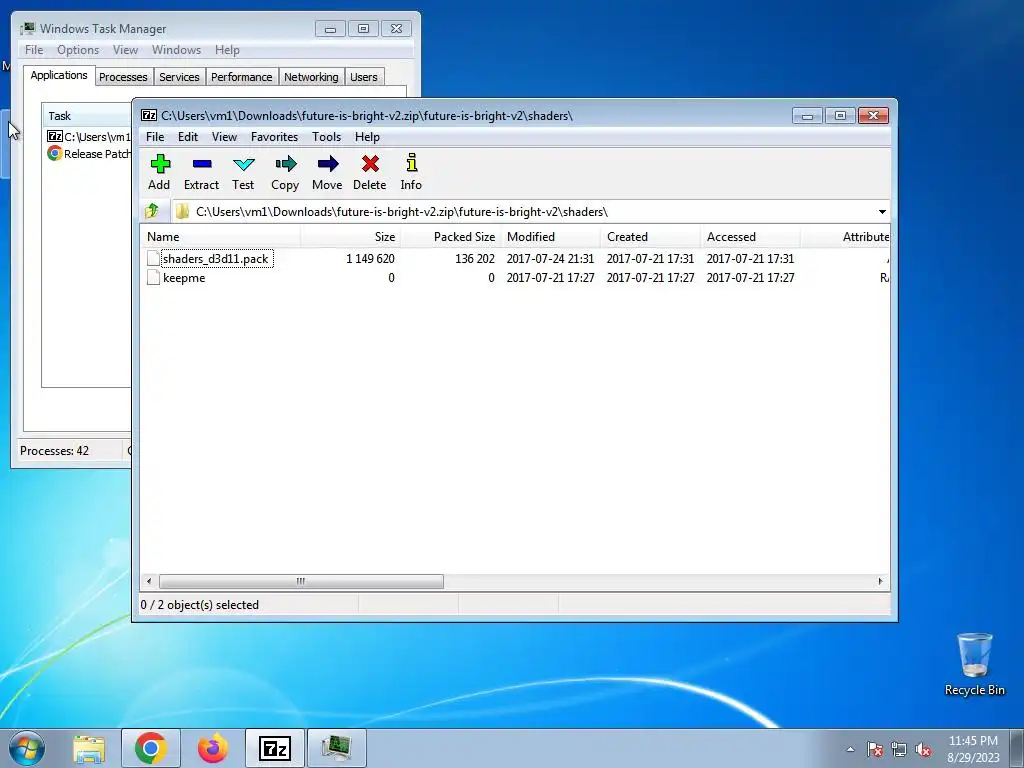The image size is (1024, 768).
Task: Expand the 7-Zip address path dropdown
Action: (x=882, y=212)
